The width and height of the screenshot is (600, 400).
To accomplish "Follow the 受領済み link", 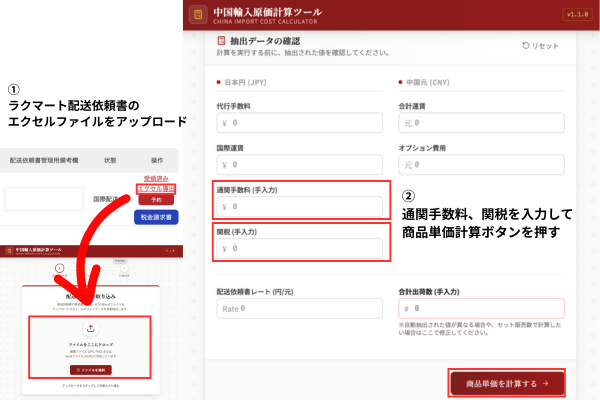I will (156, 178).
